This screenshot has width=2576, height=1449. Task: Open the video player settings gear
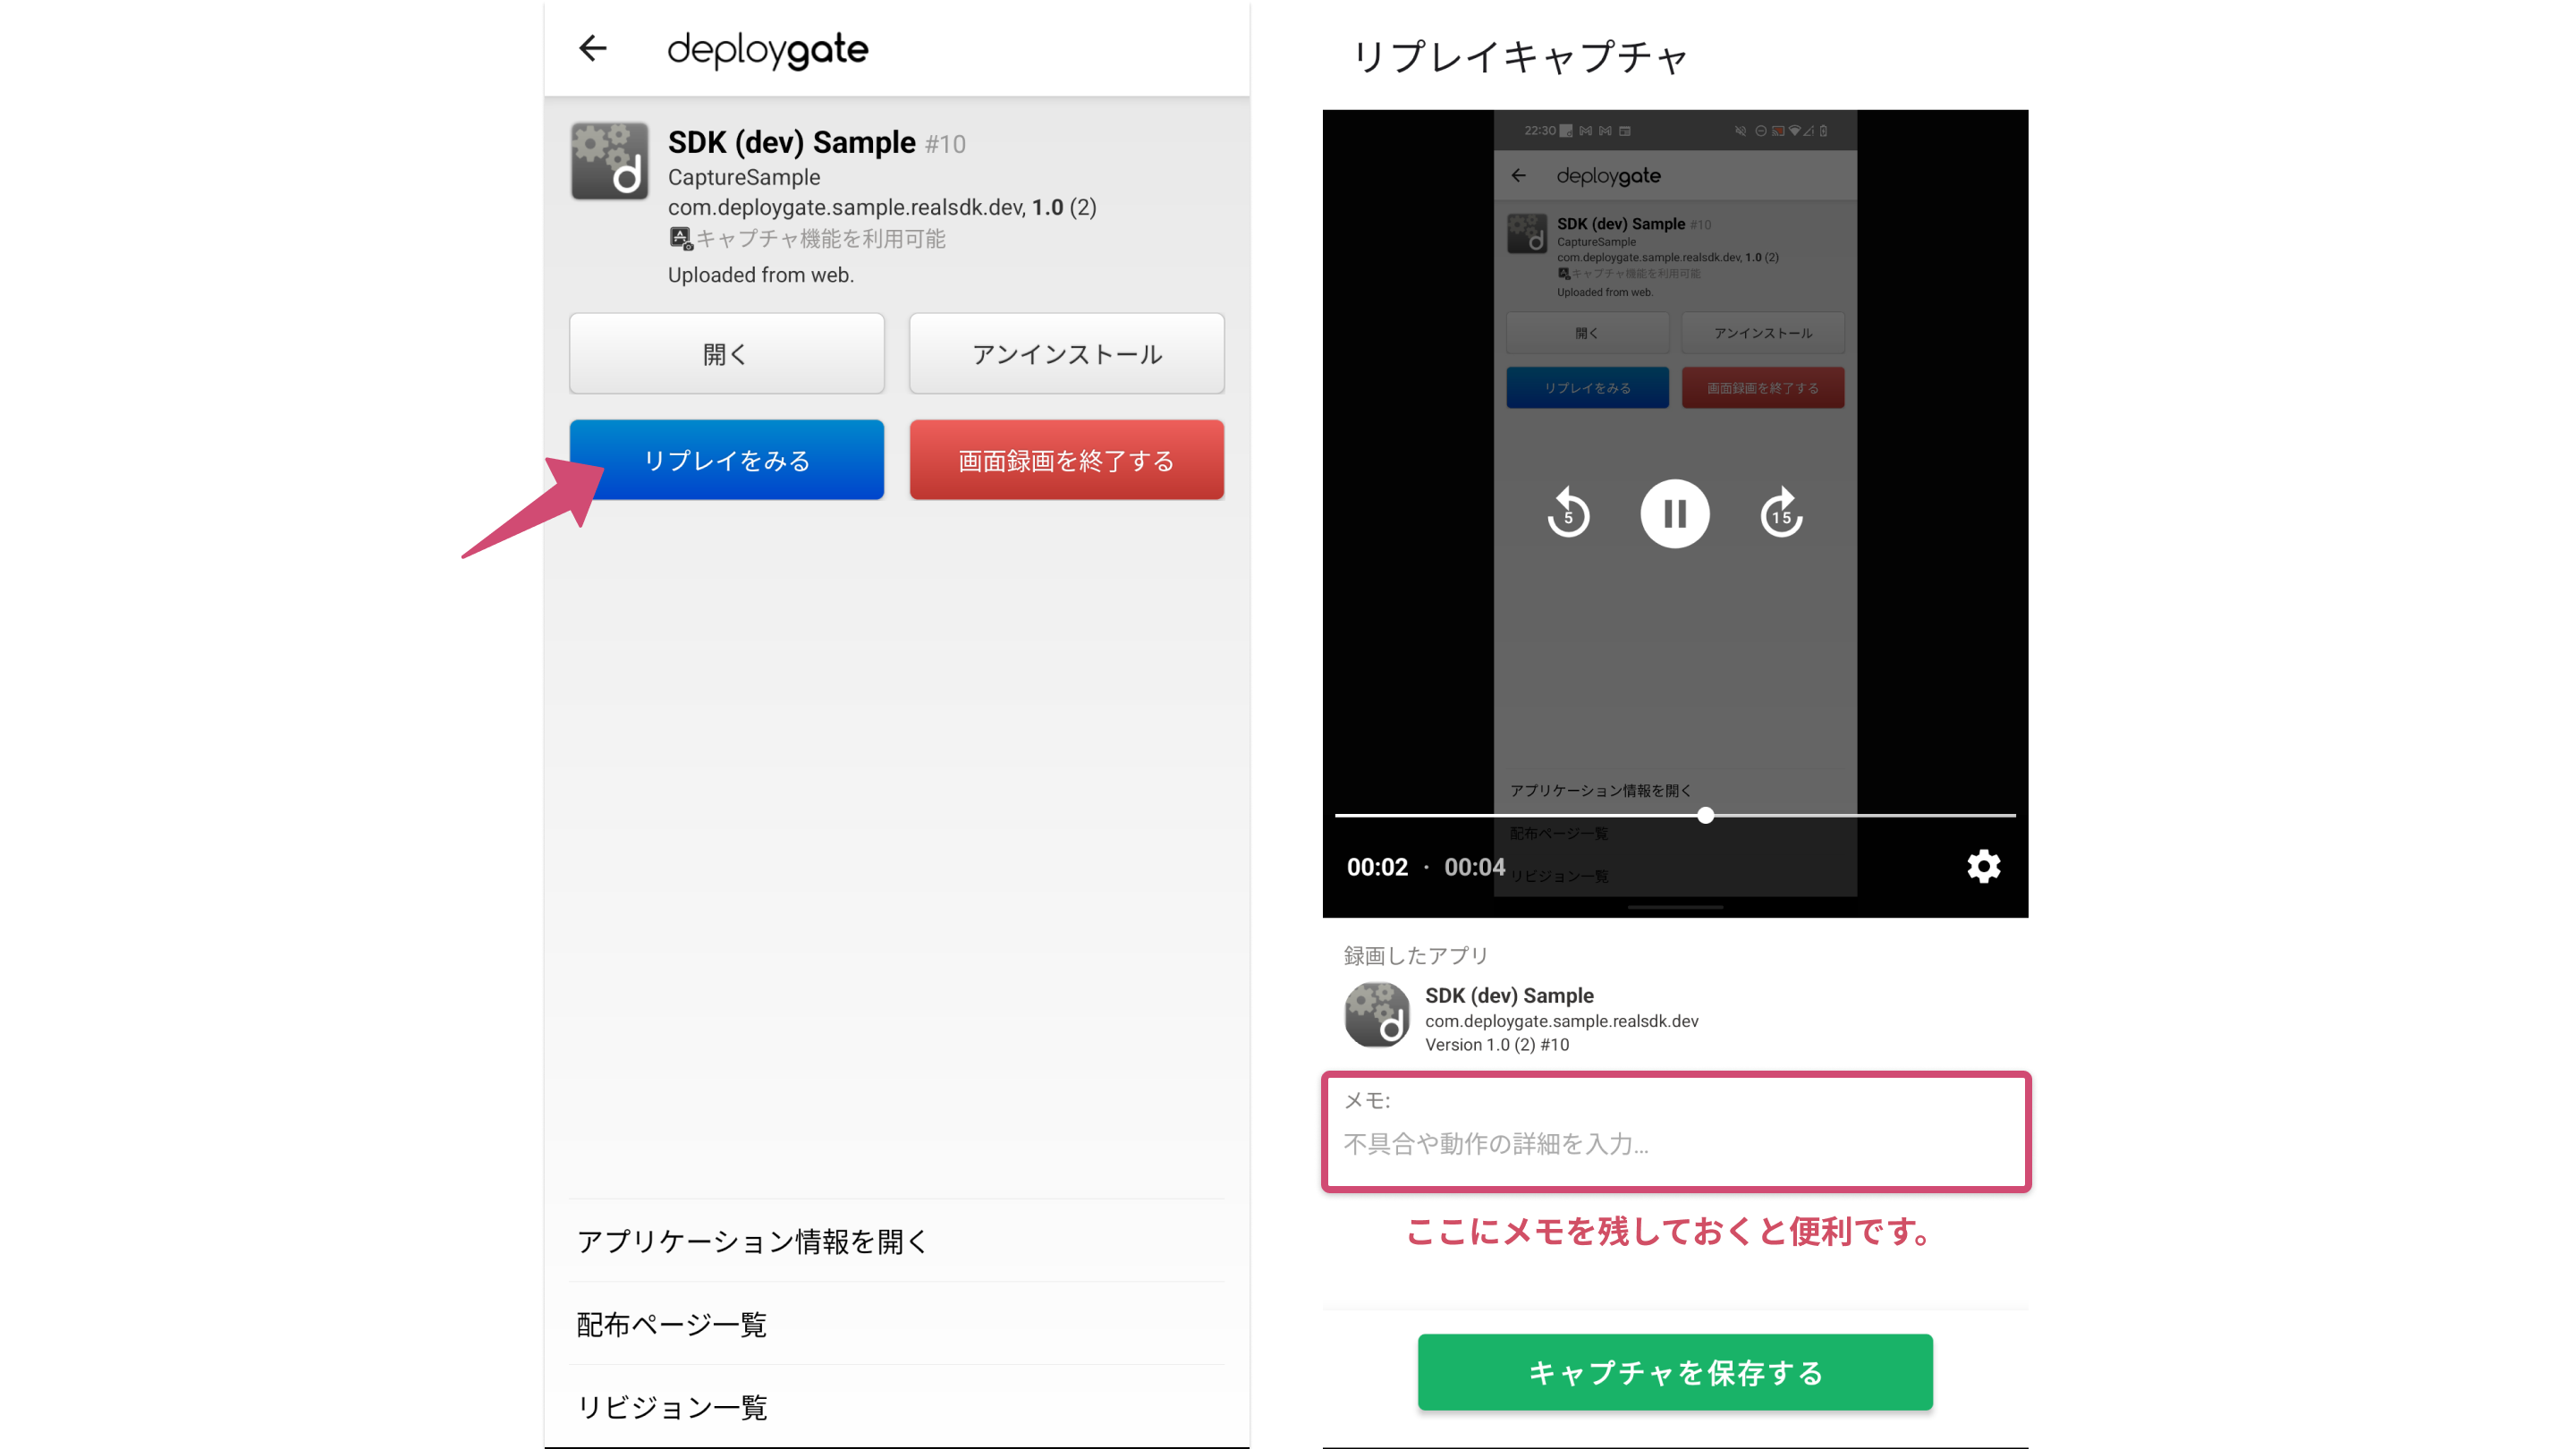click(1983, 866)
